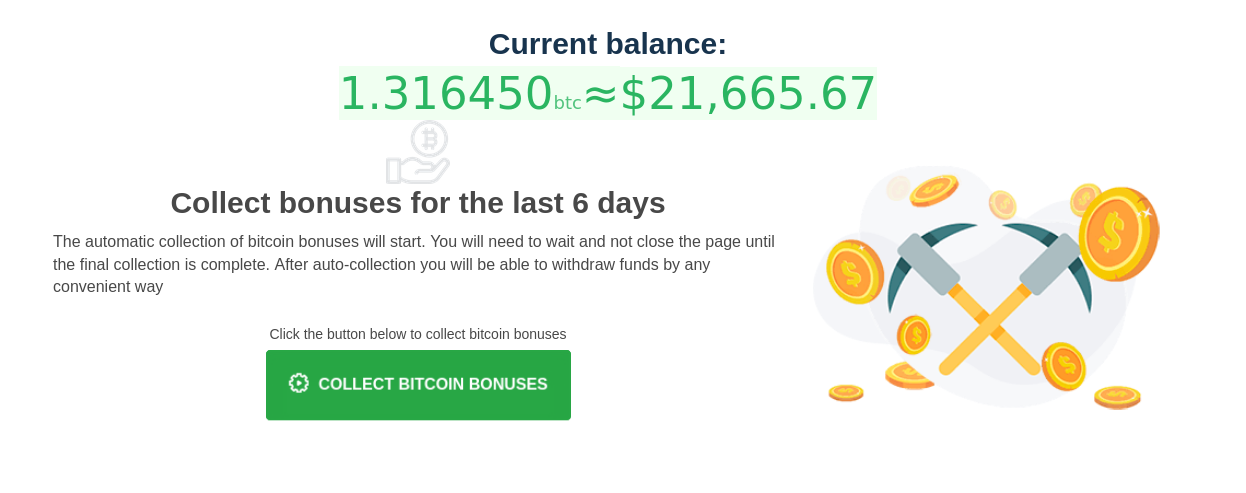Click the small "btc" unit label
The width and height of the screenshot is (1246, 493).
[567, 103]
